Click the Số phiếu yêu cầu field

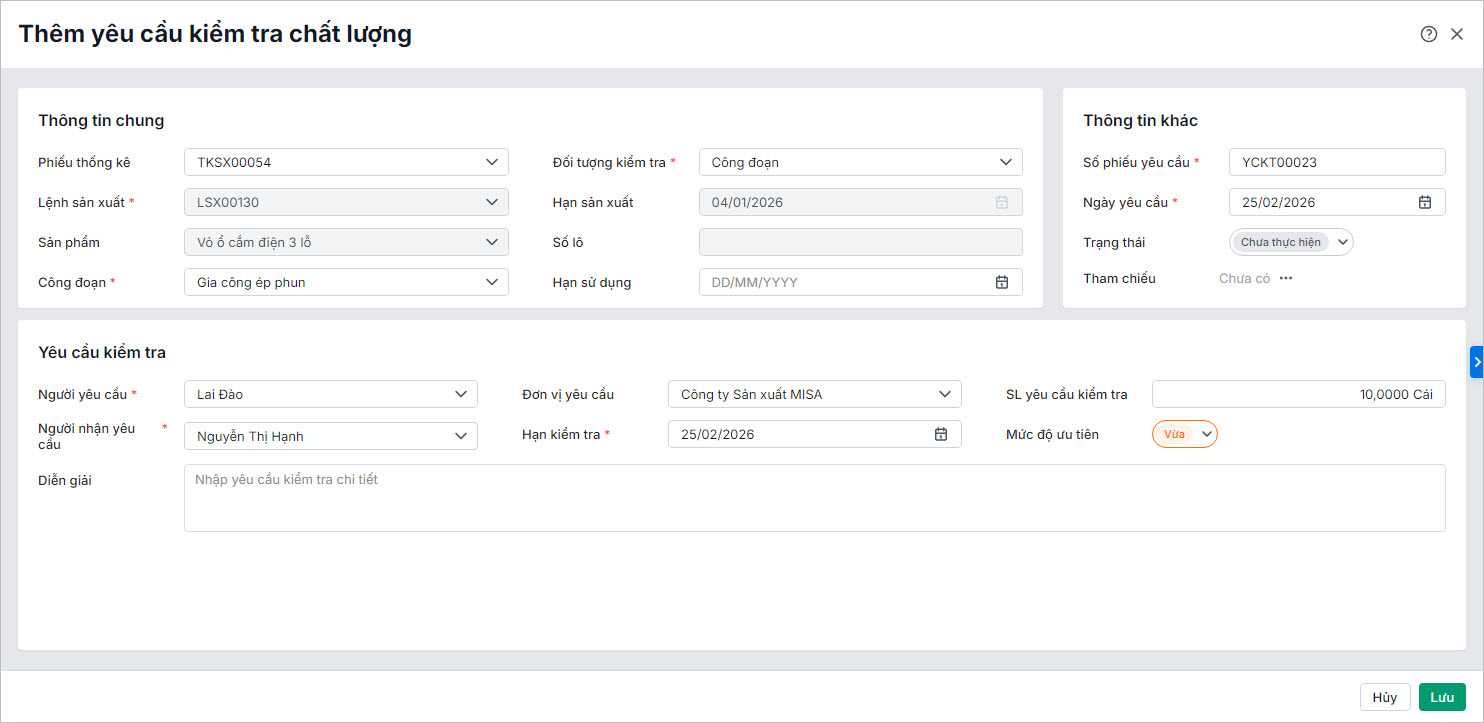1336,162
